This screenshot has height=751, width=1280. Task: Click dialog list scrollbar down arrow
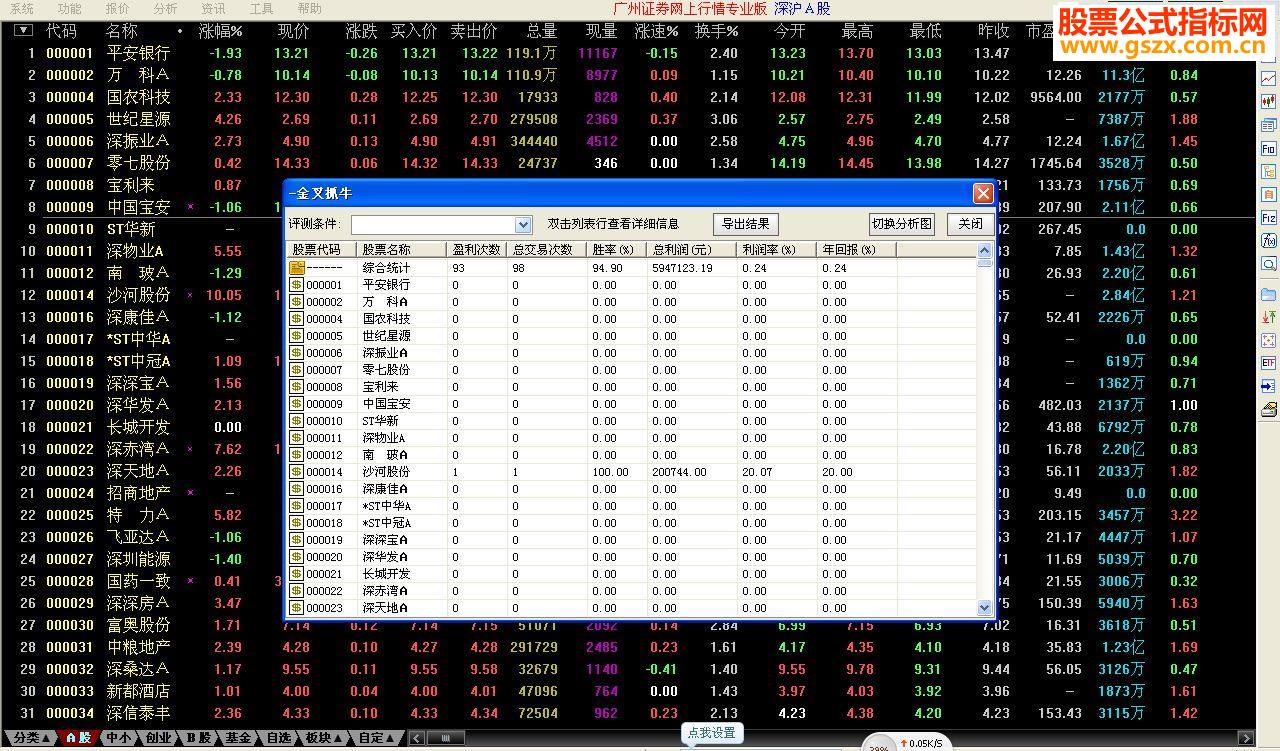point(984,608)
